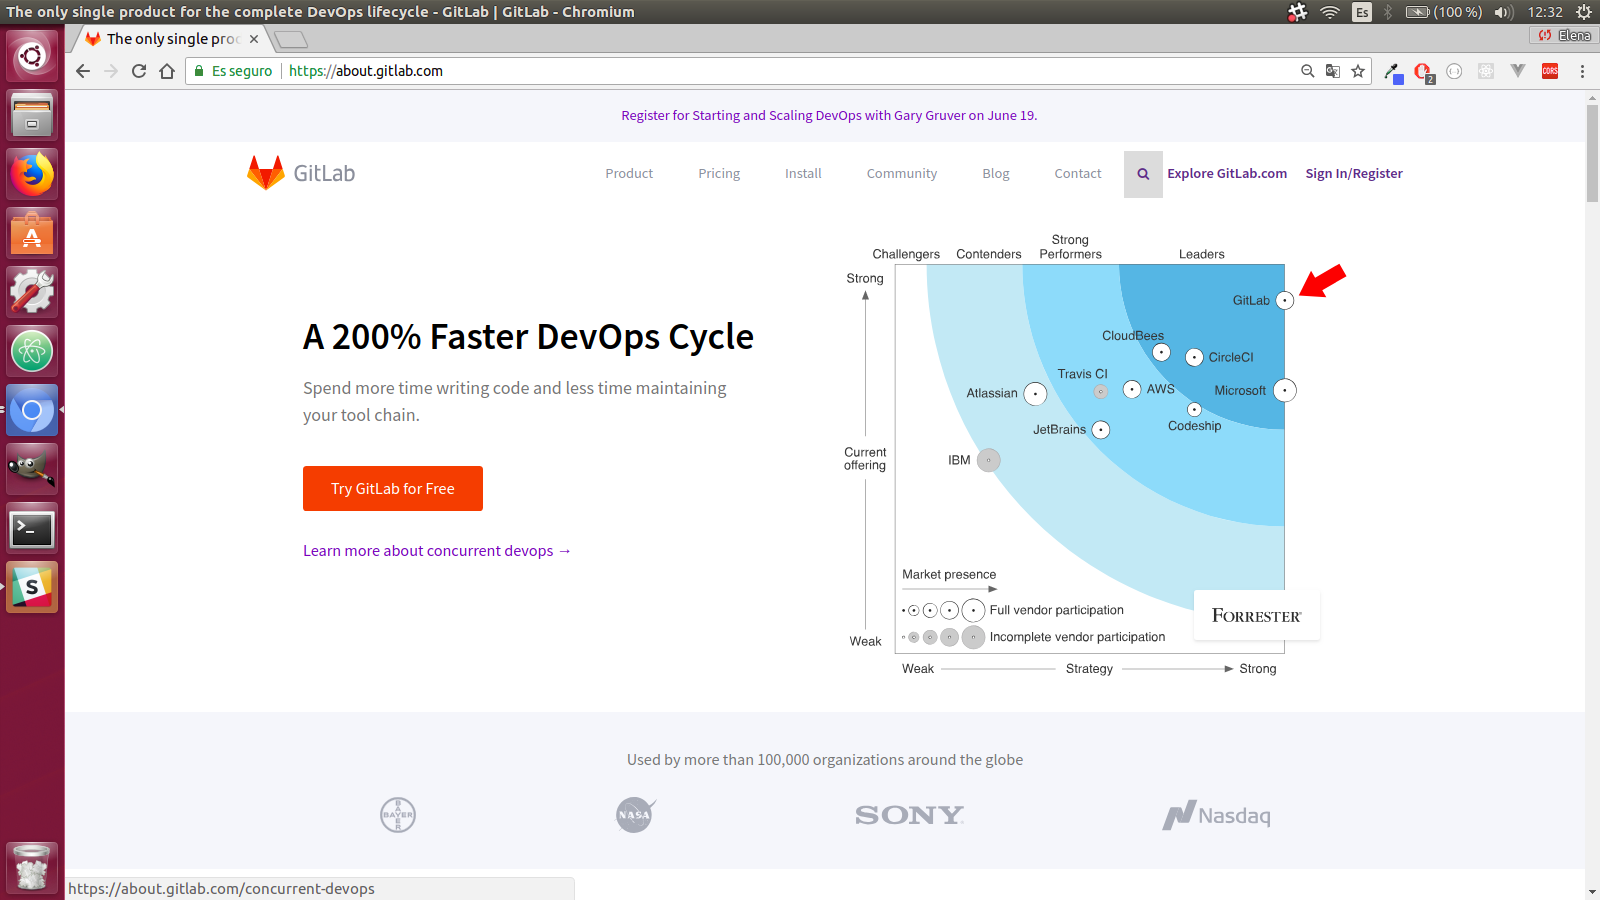Go to the browser home page
The image size is (1600, 900).
(x=167, y=71)
